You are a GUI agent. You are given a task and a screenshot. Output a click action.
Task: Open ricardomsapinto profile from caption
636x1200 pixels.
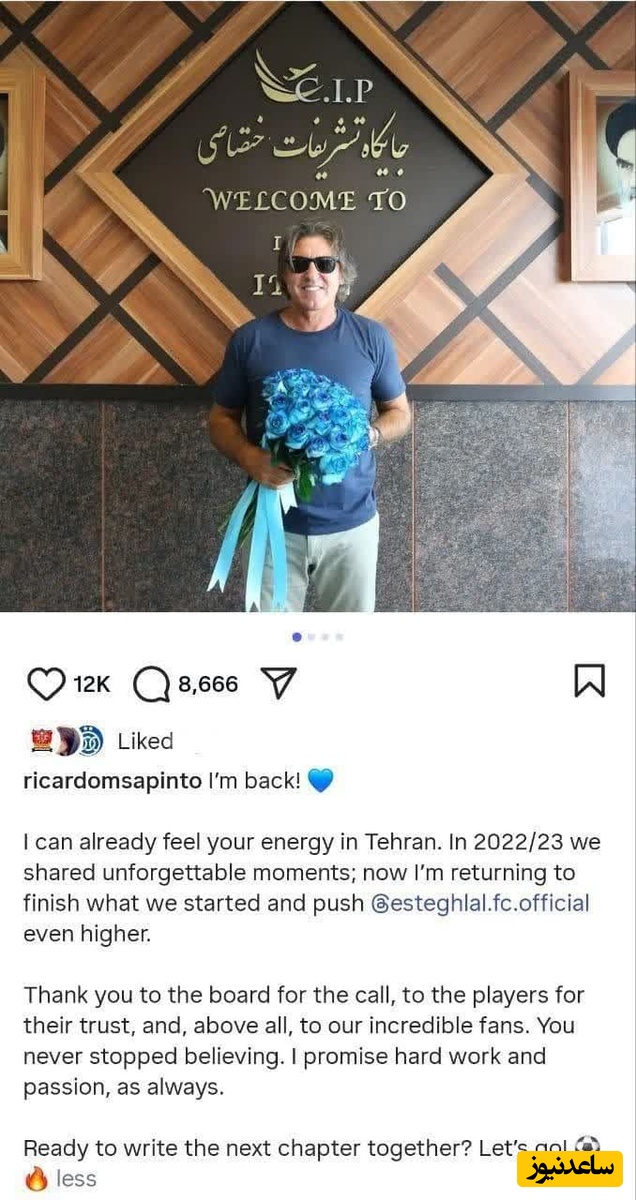point(112,781)
